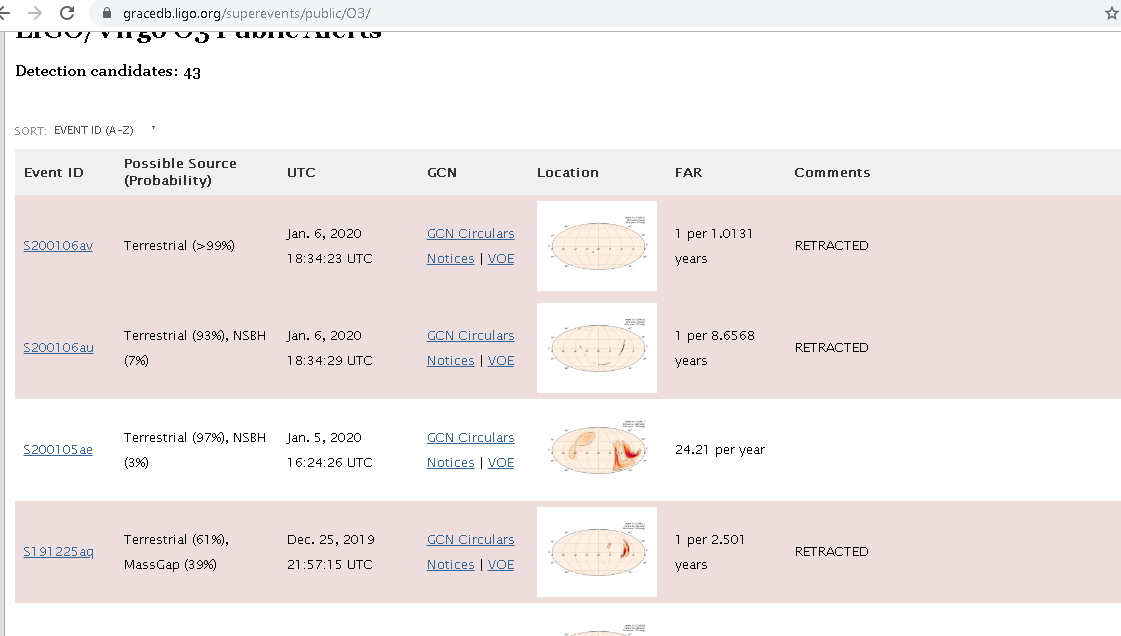Click the UTC column header
1121x636 pixels.
click(301, 172)
